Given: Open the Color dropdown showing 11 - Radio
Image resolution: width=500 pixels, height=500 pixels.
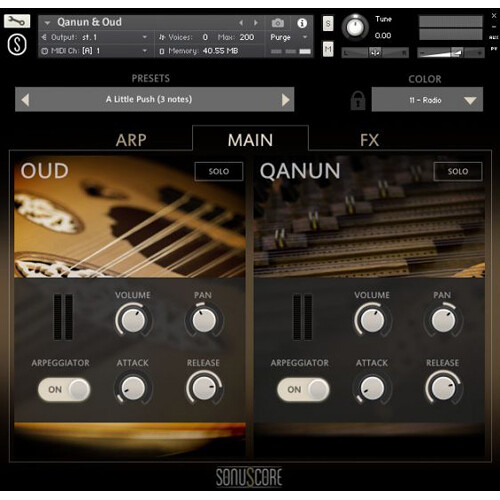Looking at the screenshot, I should point(427,100).
